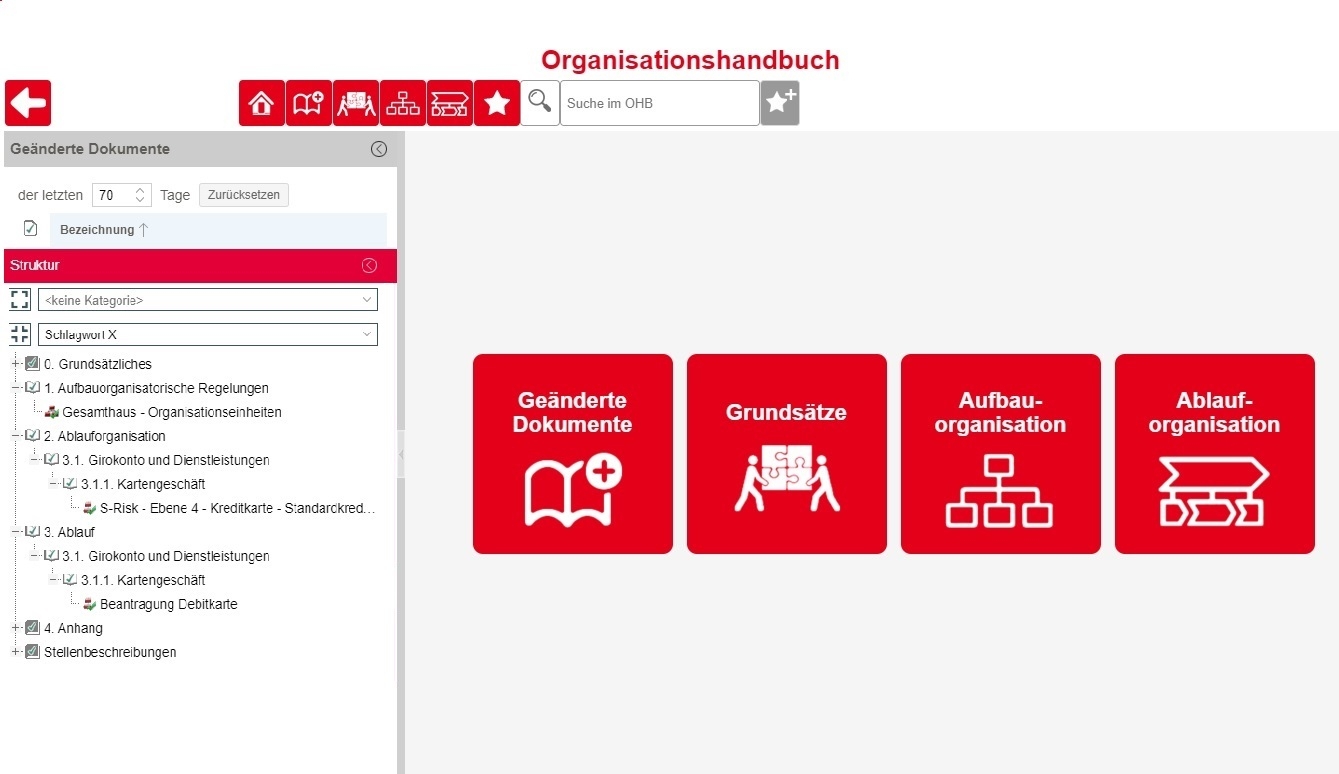Collapse all tree nodes icon beside Schlagwort dropdown

pos(20,334)
